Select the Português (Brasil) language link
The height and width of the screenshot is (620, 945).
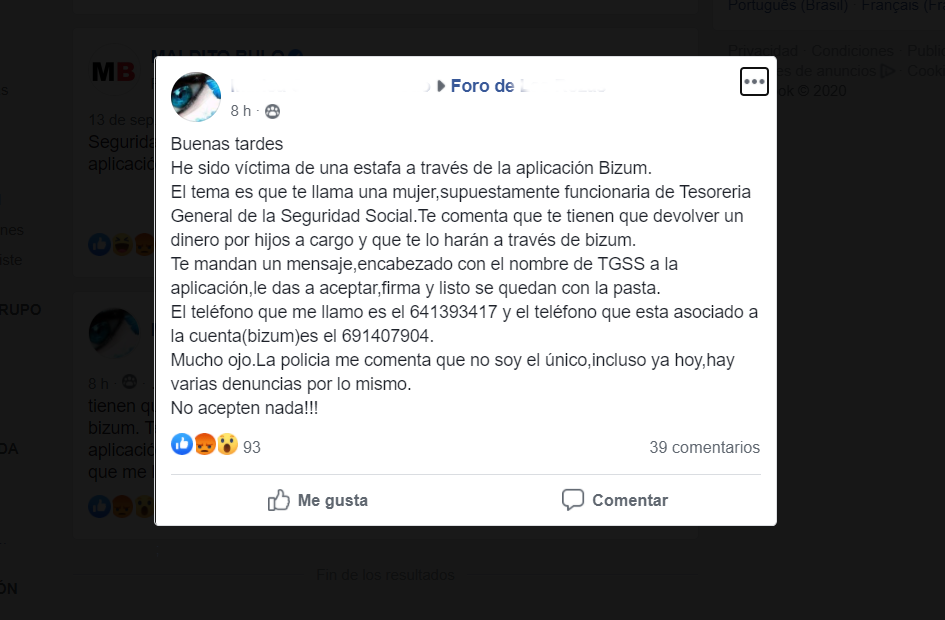pos(788,5)
